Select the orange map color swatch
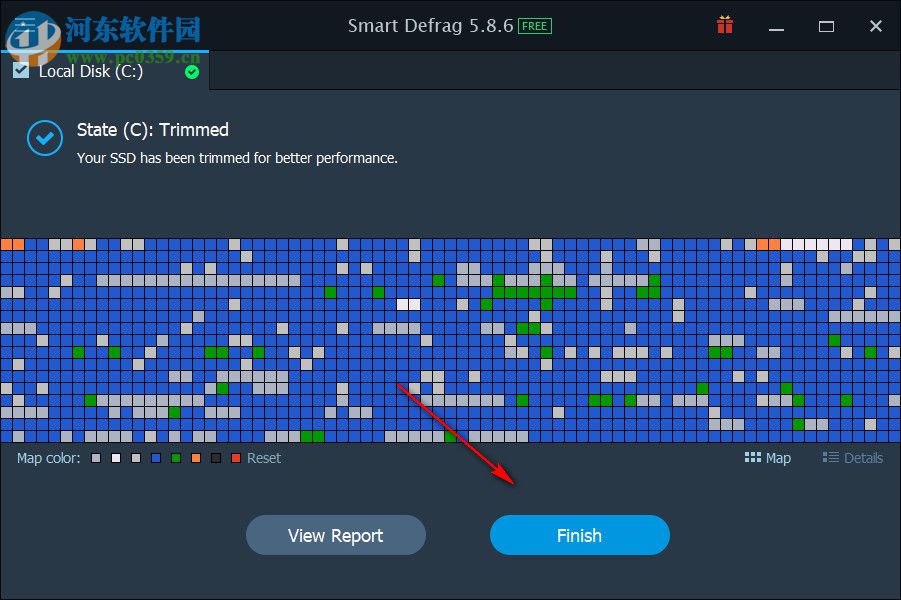The image size is (901, 600). [194, 457]
